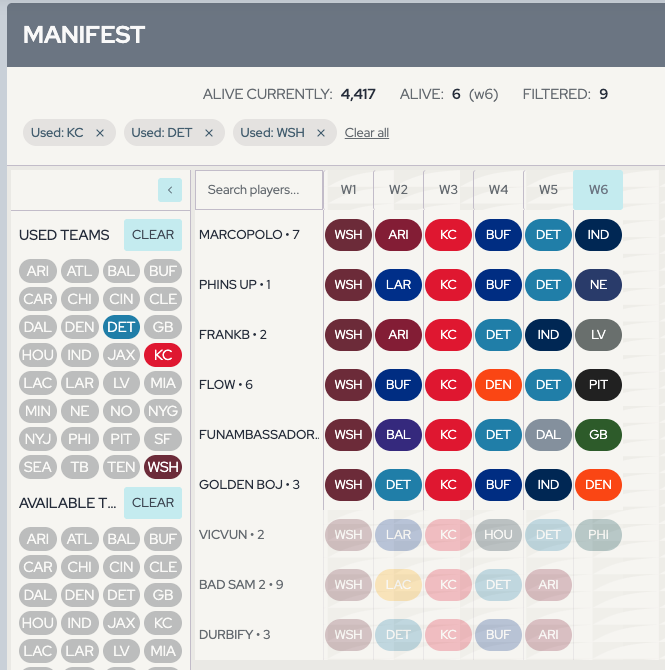Open the BAD SAM 2 • 9 player row
665x670 pixels.
[241, 585]
